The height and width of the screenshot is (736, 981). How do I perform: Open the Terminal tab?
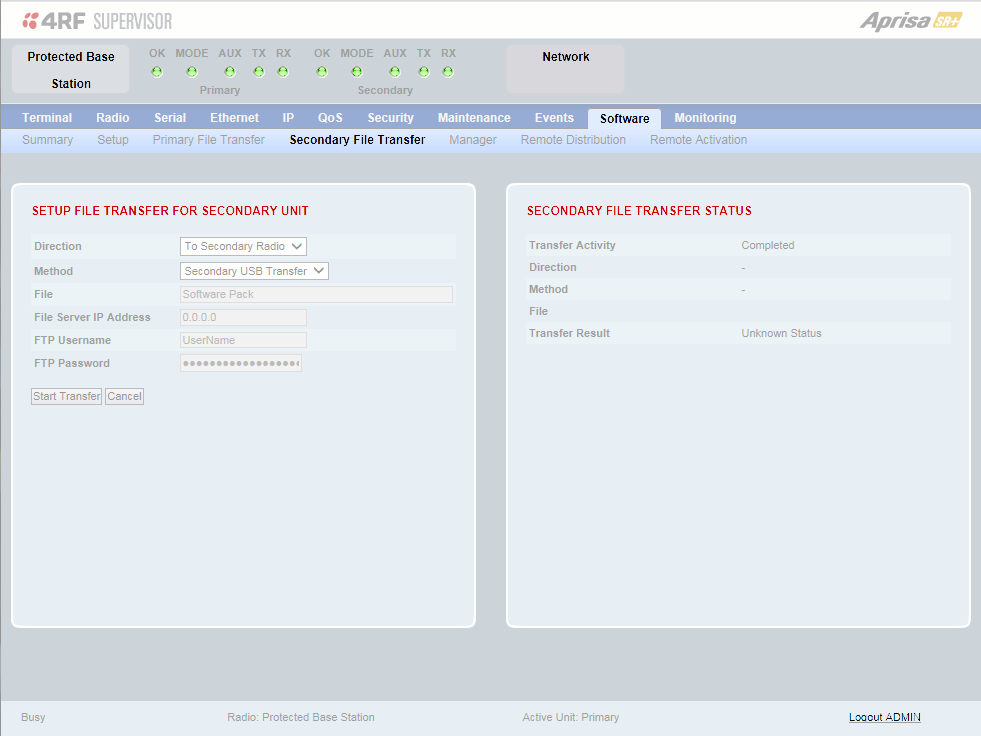tap(47, 118)
